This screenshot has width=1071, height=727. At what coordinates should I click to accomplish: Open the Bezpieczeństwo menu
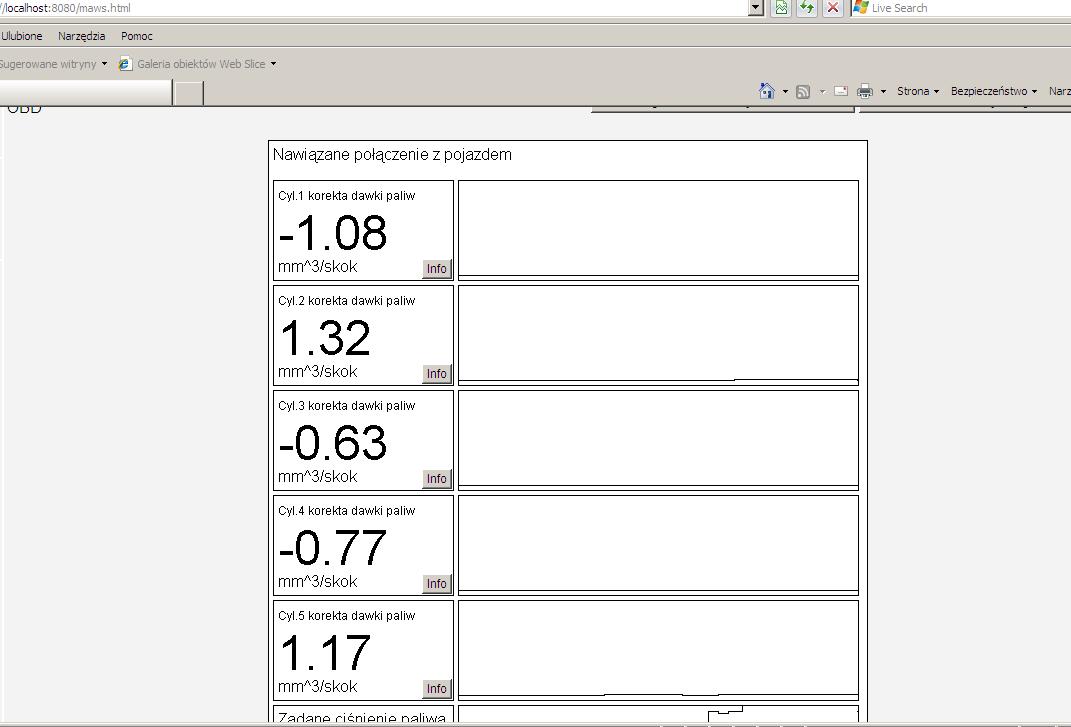point(994,91)
